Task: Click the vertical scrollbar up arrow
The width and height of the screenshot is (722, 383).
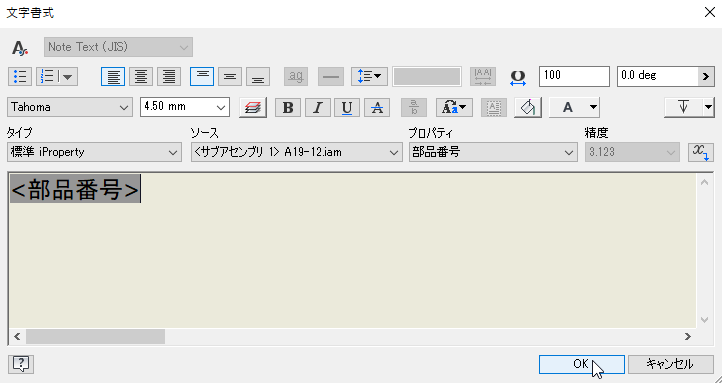Action: [705, 182]
